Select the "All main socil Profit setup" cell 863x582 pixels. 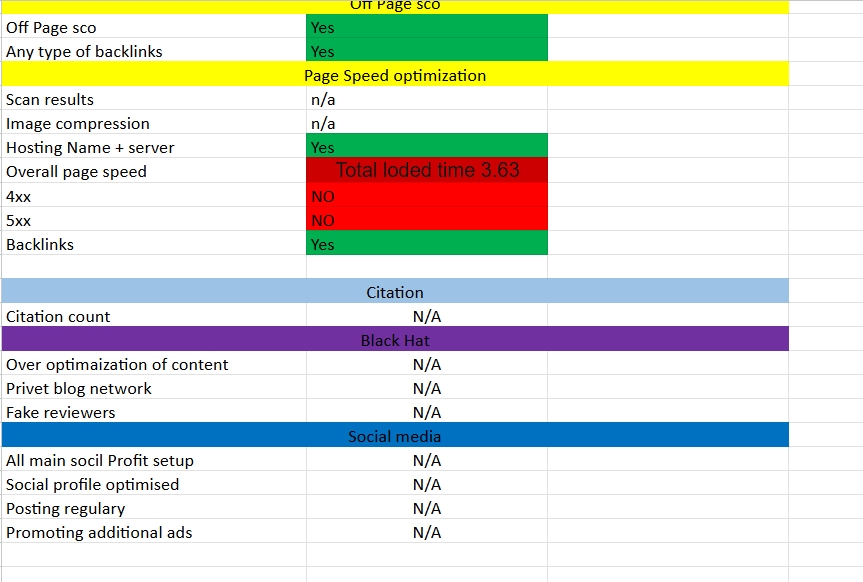click(100, 461)
